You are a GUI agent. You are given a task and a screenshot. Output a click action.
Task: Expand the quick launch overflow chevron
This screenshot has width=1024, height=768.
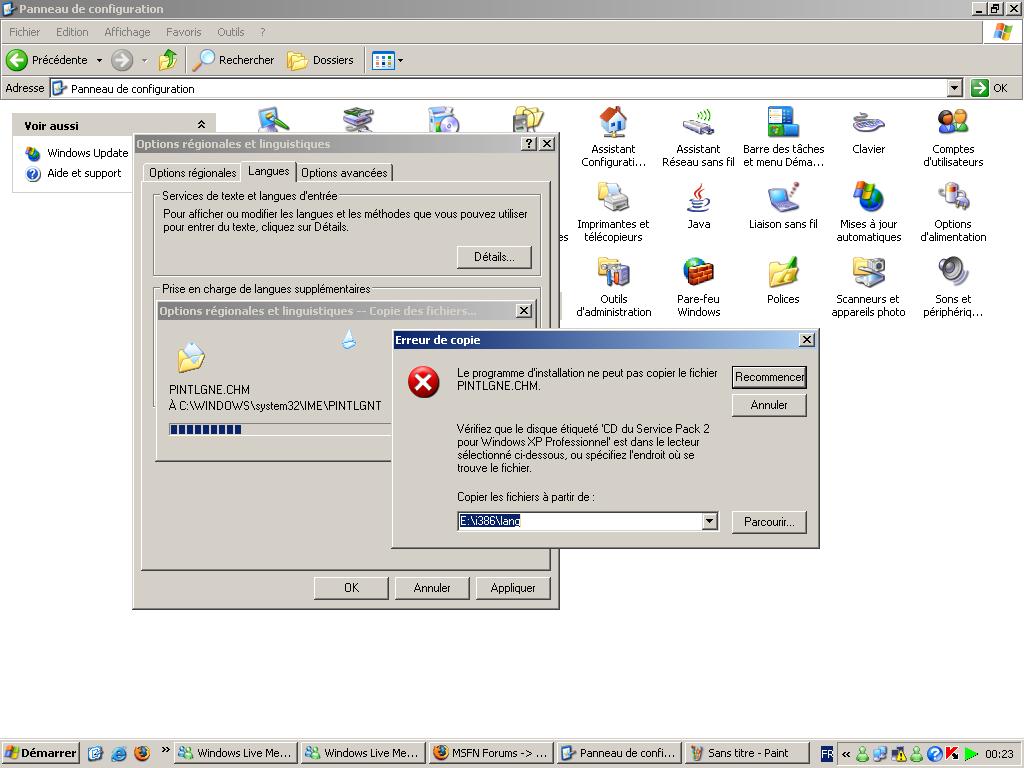pyautogui.click(x=165, y=749)
